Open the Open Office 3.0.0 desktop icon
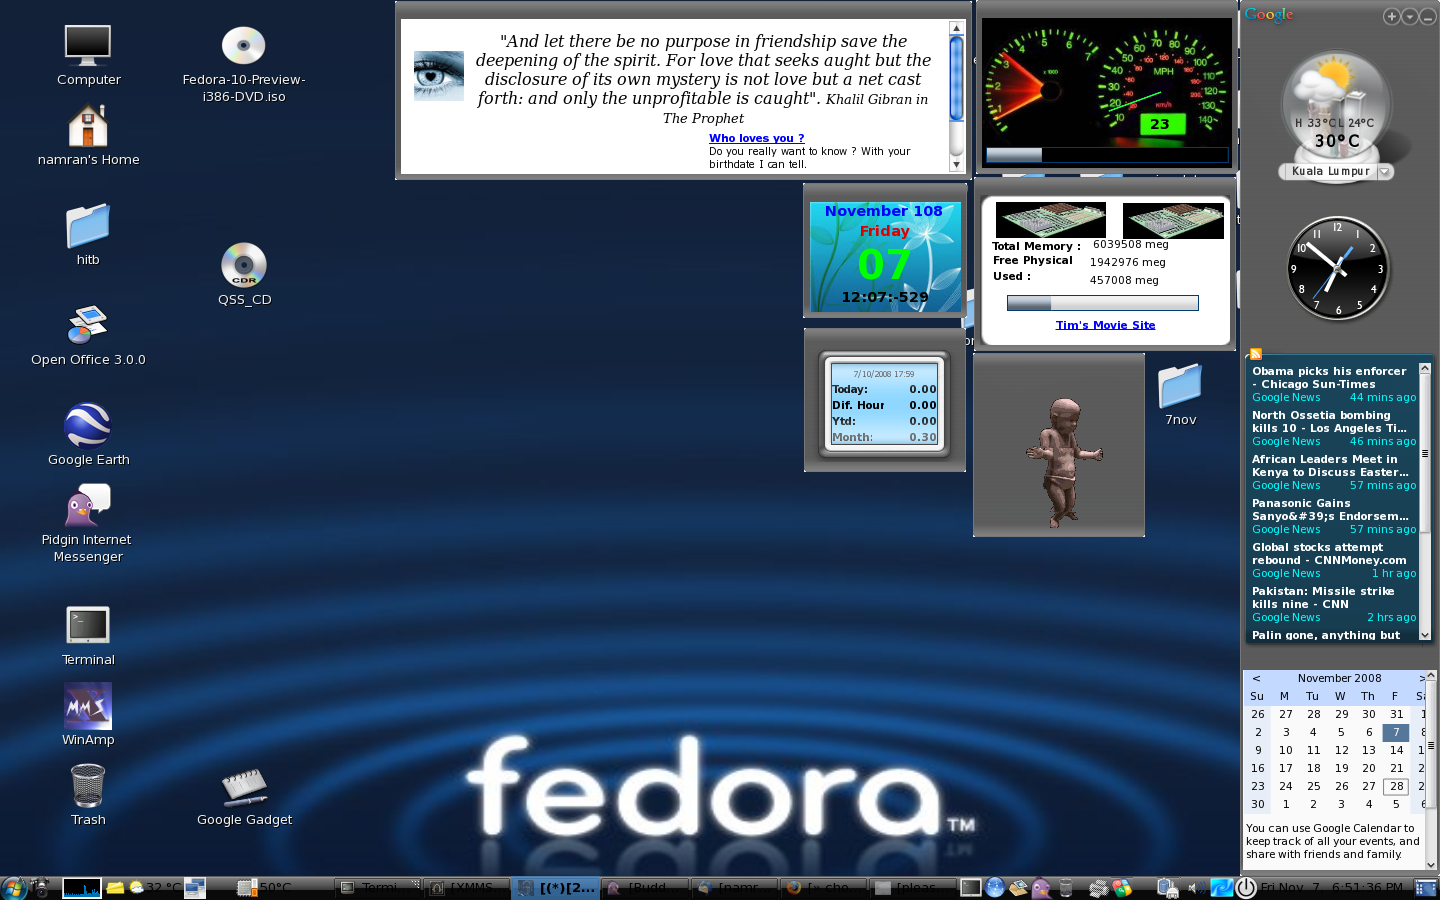 point(88,326)
